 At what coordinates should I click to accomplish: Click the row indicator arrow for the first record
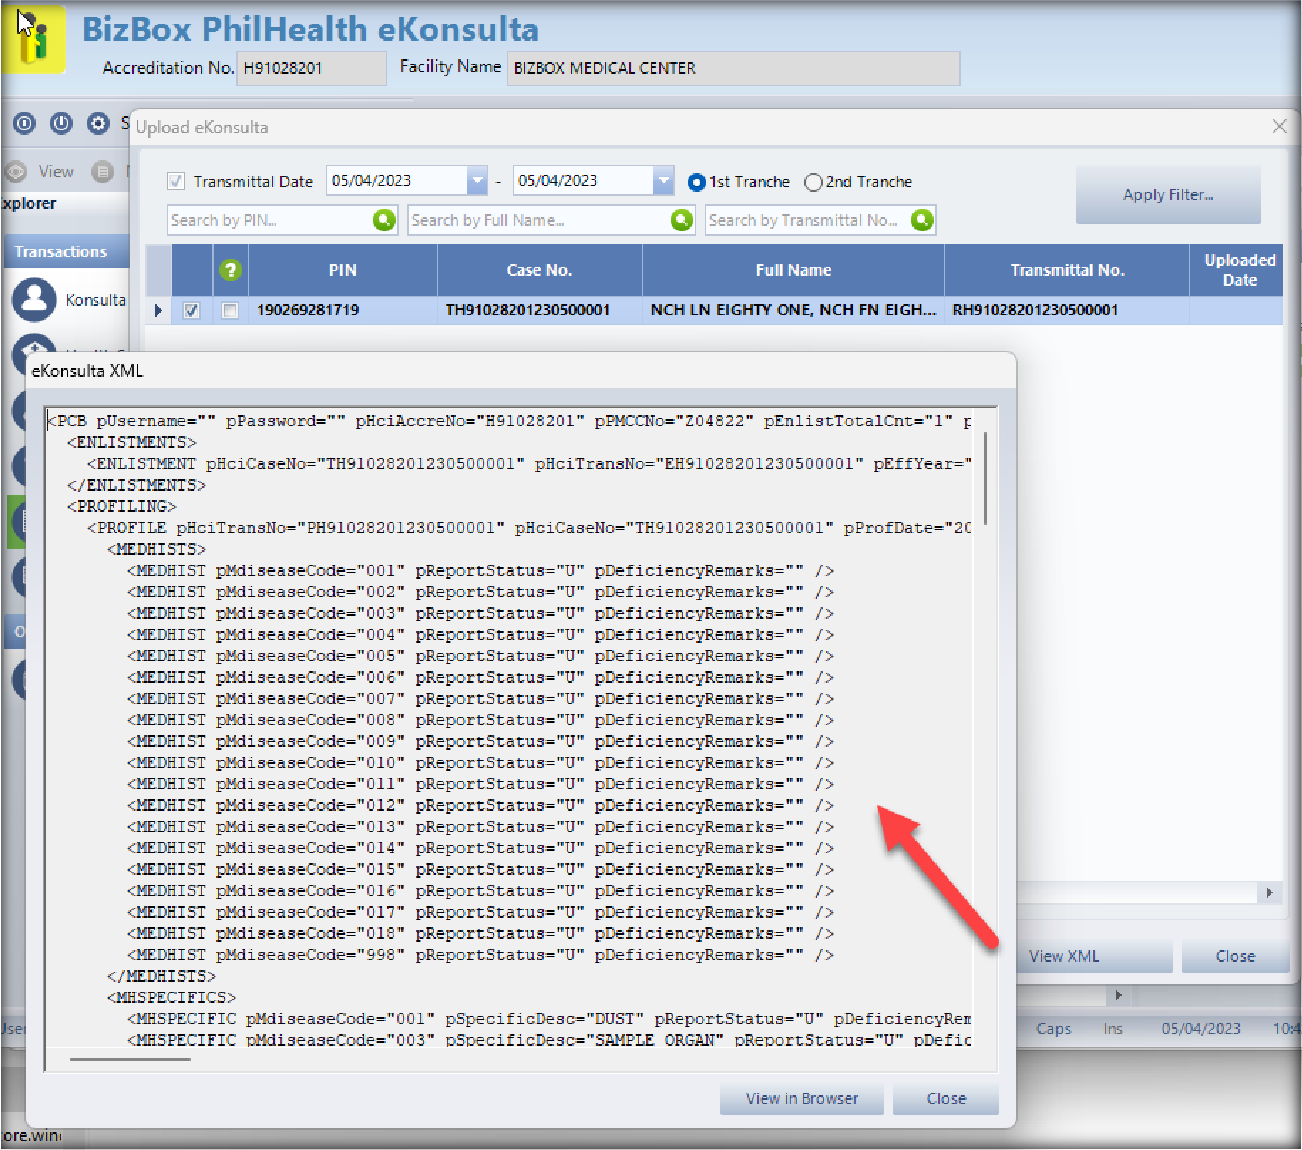[x=158, y=311]
